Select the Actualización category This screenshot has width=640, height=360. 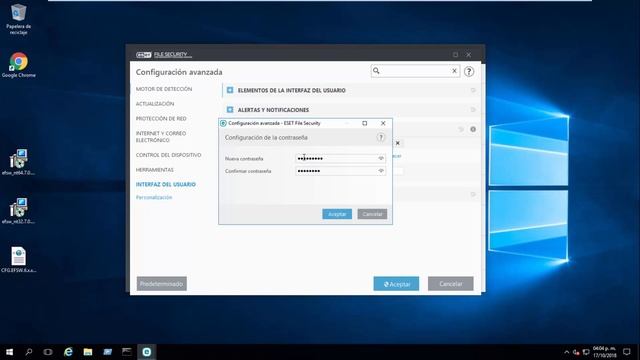coord(155,104)
